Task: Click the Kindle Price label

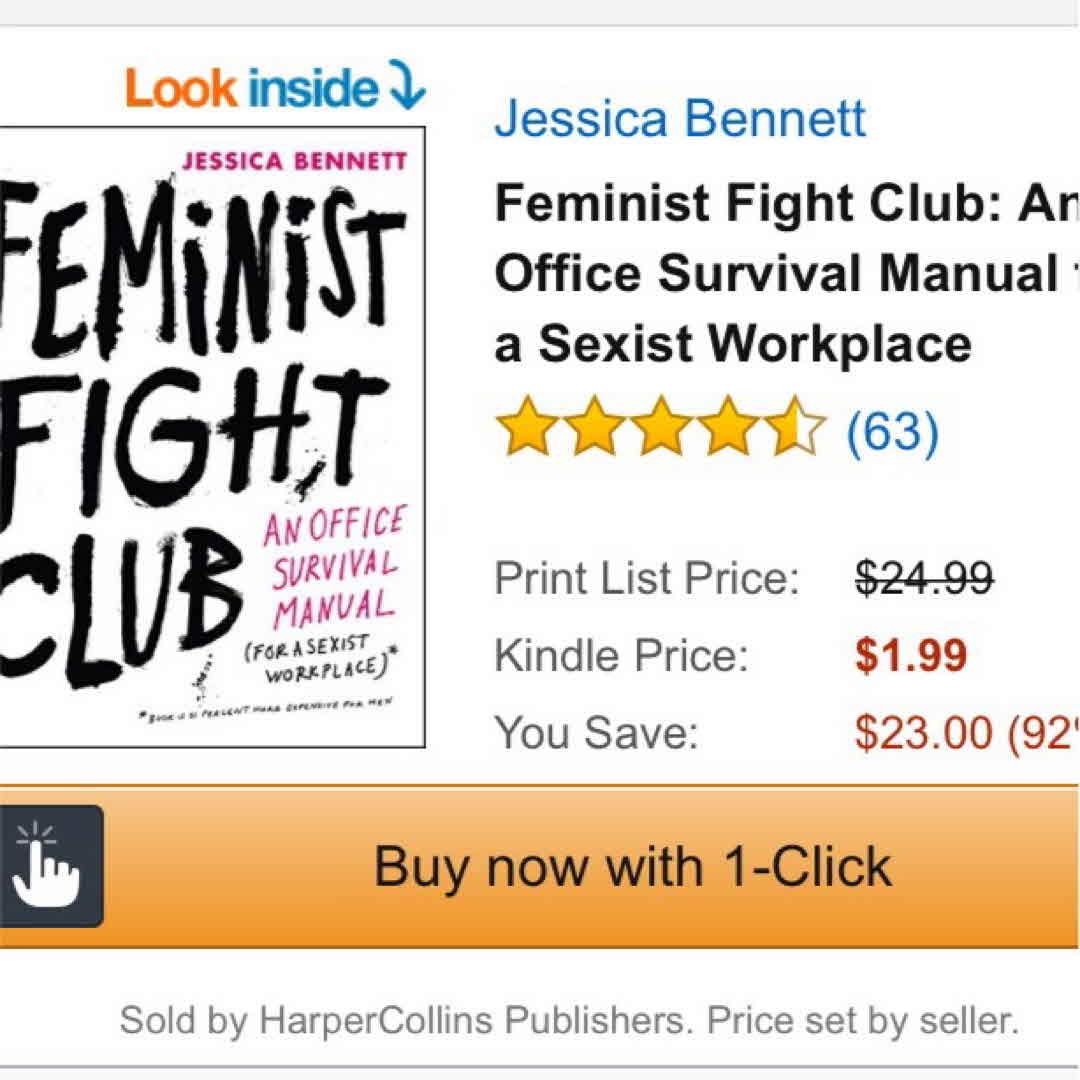Action: (621, 655)
